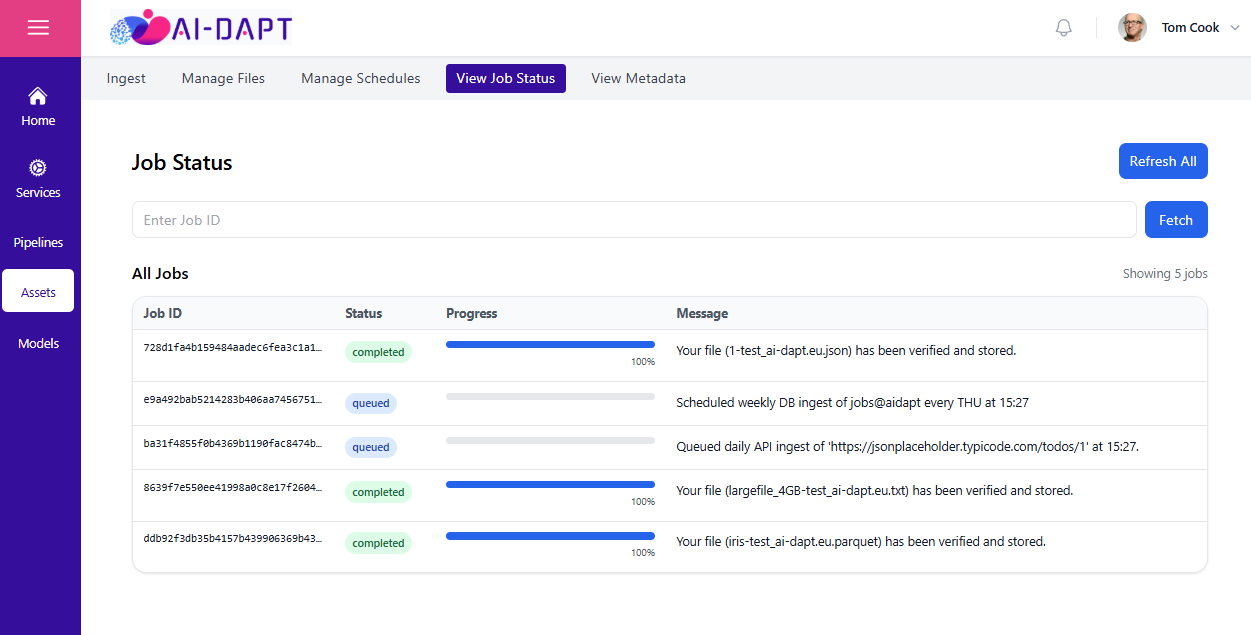The width and height of the screenshot is (1251, 635).
Task: Click message about jsonplaceholder.typicode.com daily ingest
Action: point(908,447)
